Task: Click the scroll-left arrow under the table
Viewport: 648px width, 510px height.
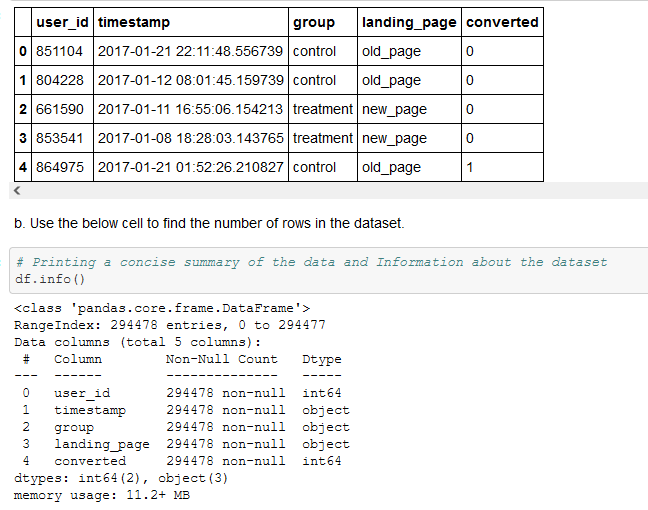Action: (x=17, y=191)
